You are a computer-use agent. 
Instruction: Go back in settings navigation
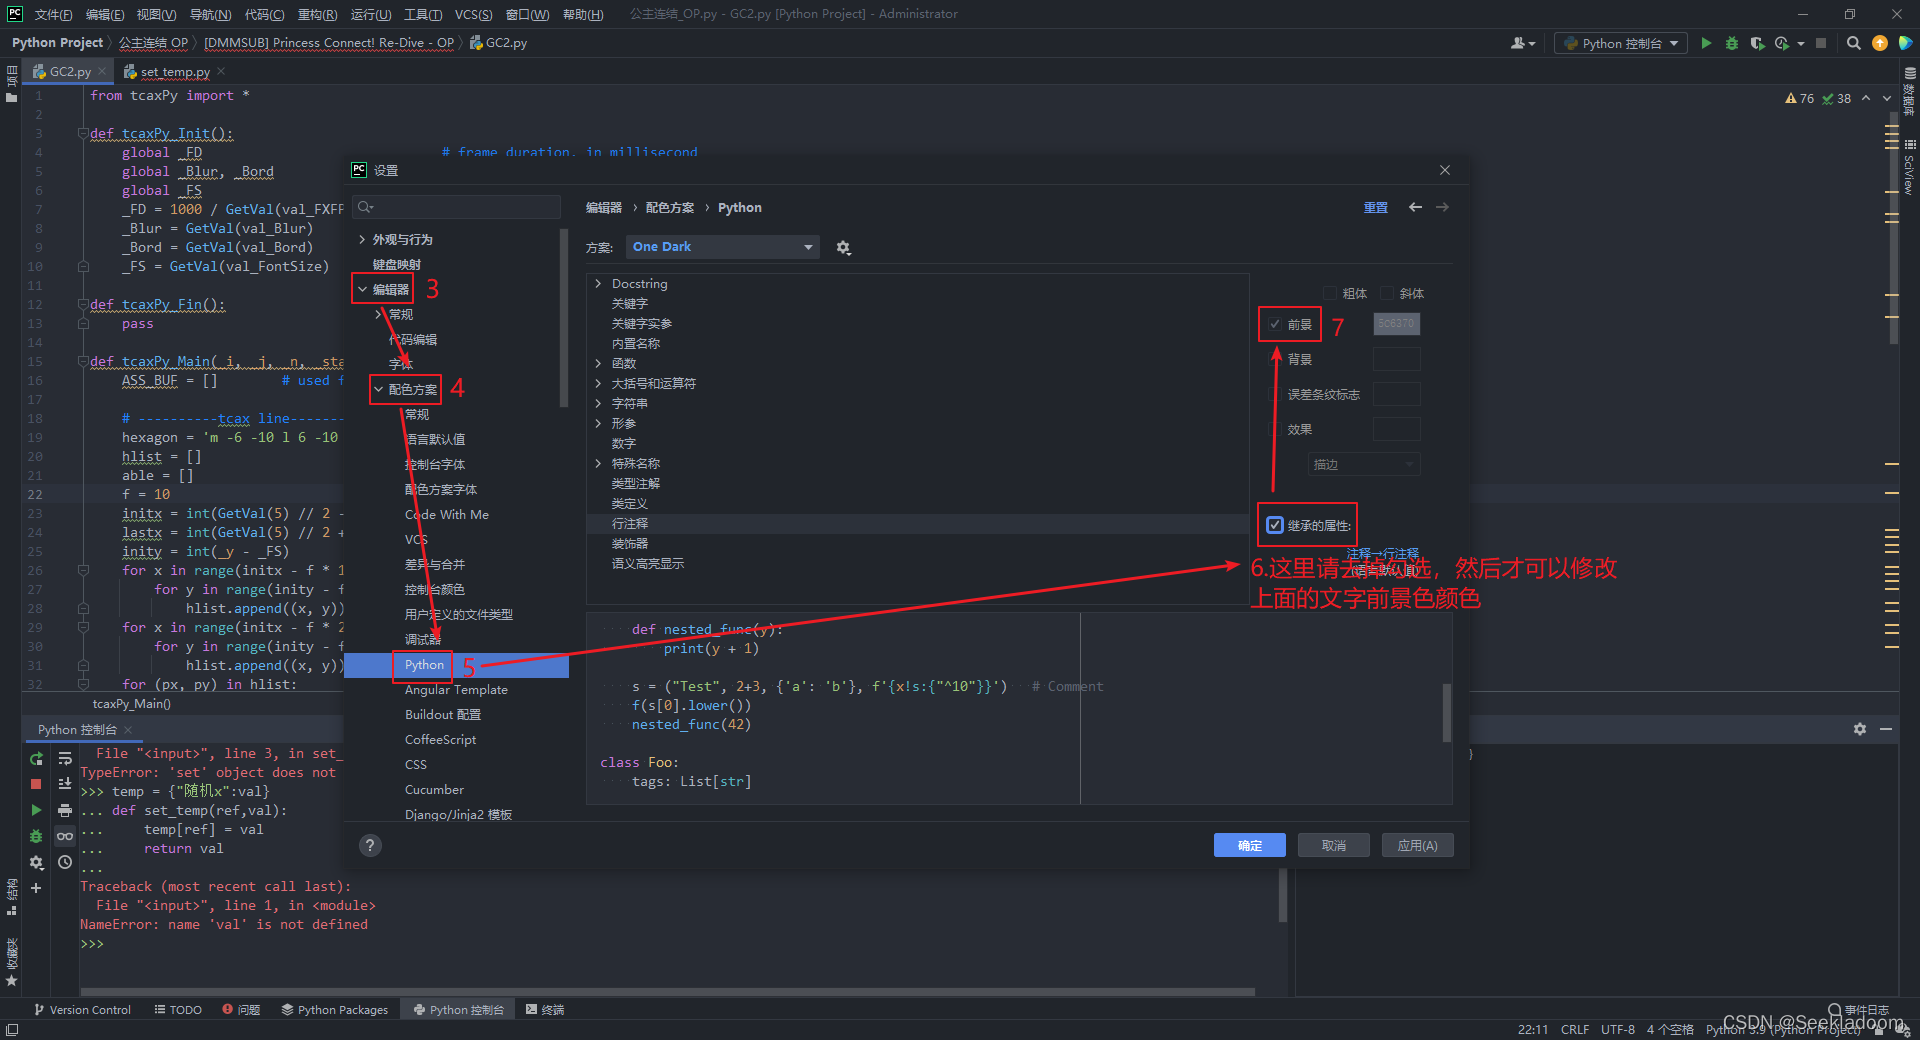click(x=1415, y=207)
